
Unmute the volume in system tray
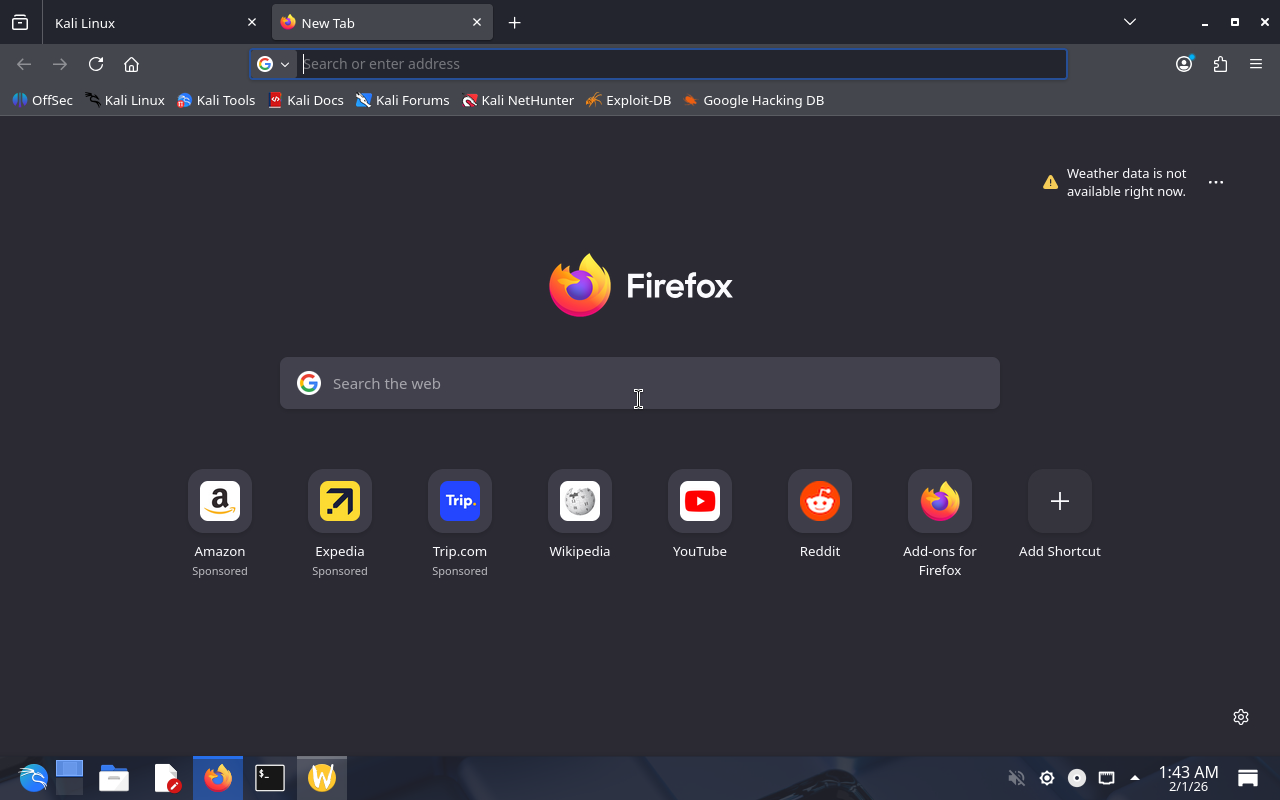[1016, 778]
